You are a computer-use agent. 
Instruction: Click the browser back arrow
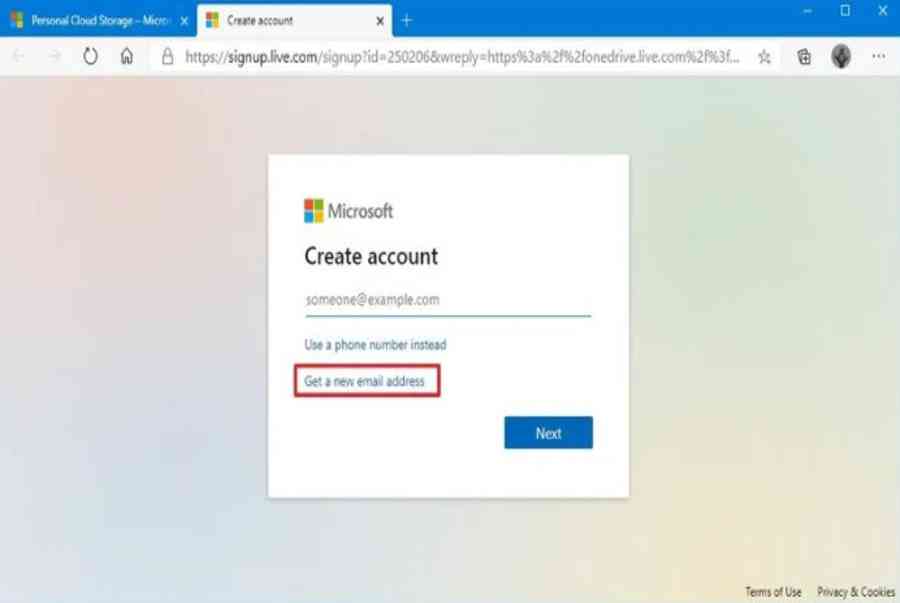coord(19,56)
